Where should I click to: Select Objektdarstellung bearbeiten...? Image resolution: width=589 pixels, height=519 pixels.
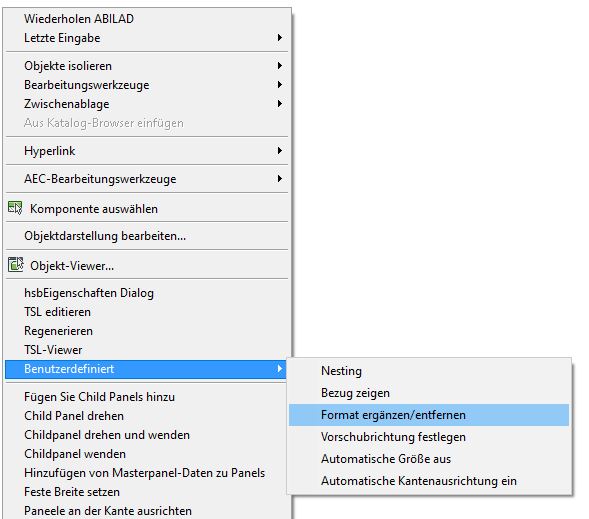tap(146, 236)
